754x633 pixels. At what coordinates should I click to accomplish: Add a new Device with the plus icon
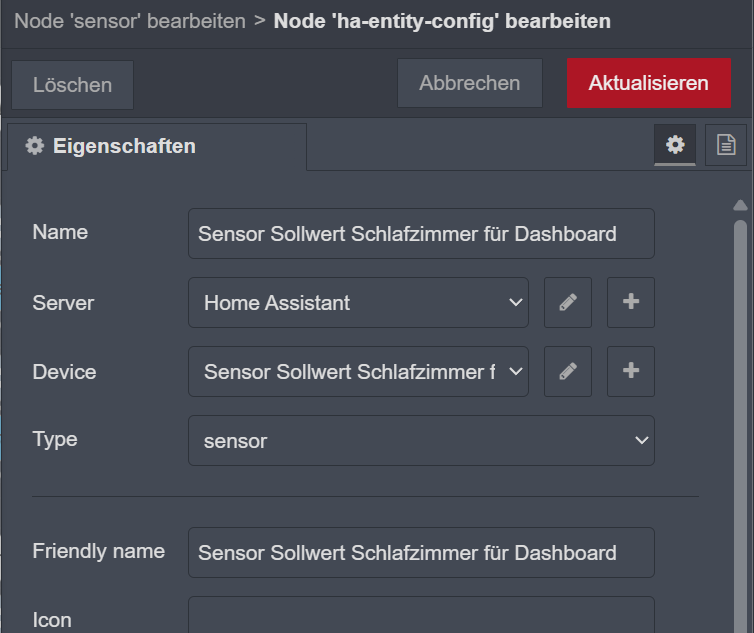(x=631, y=371)
